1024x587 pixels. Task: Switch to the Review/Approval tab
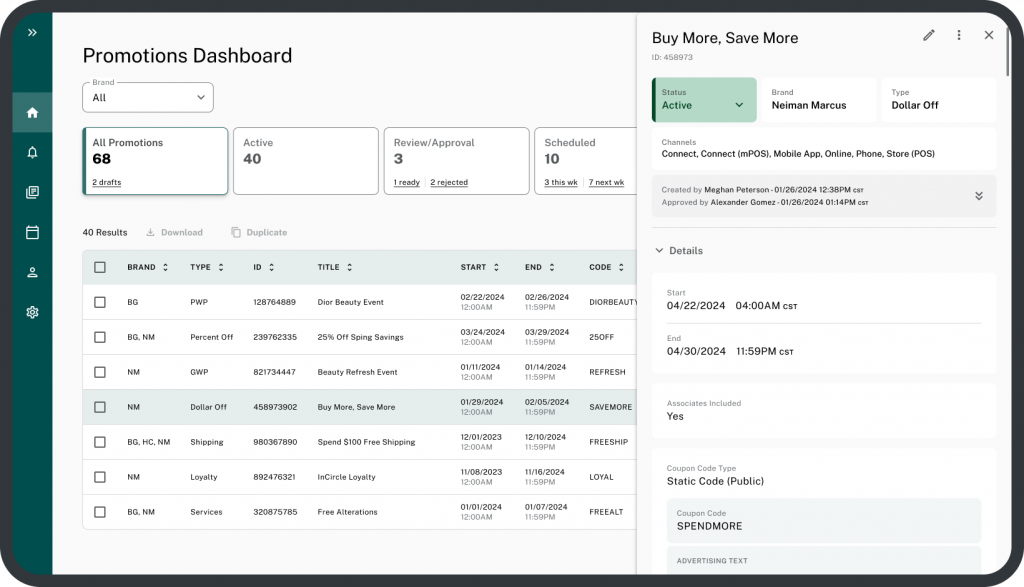[455, 160]
